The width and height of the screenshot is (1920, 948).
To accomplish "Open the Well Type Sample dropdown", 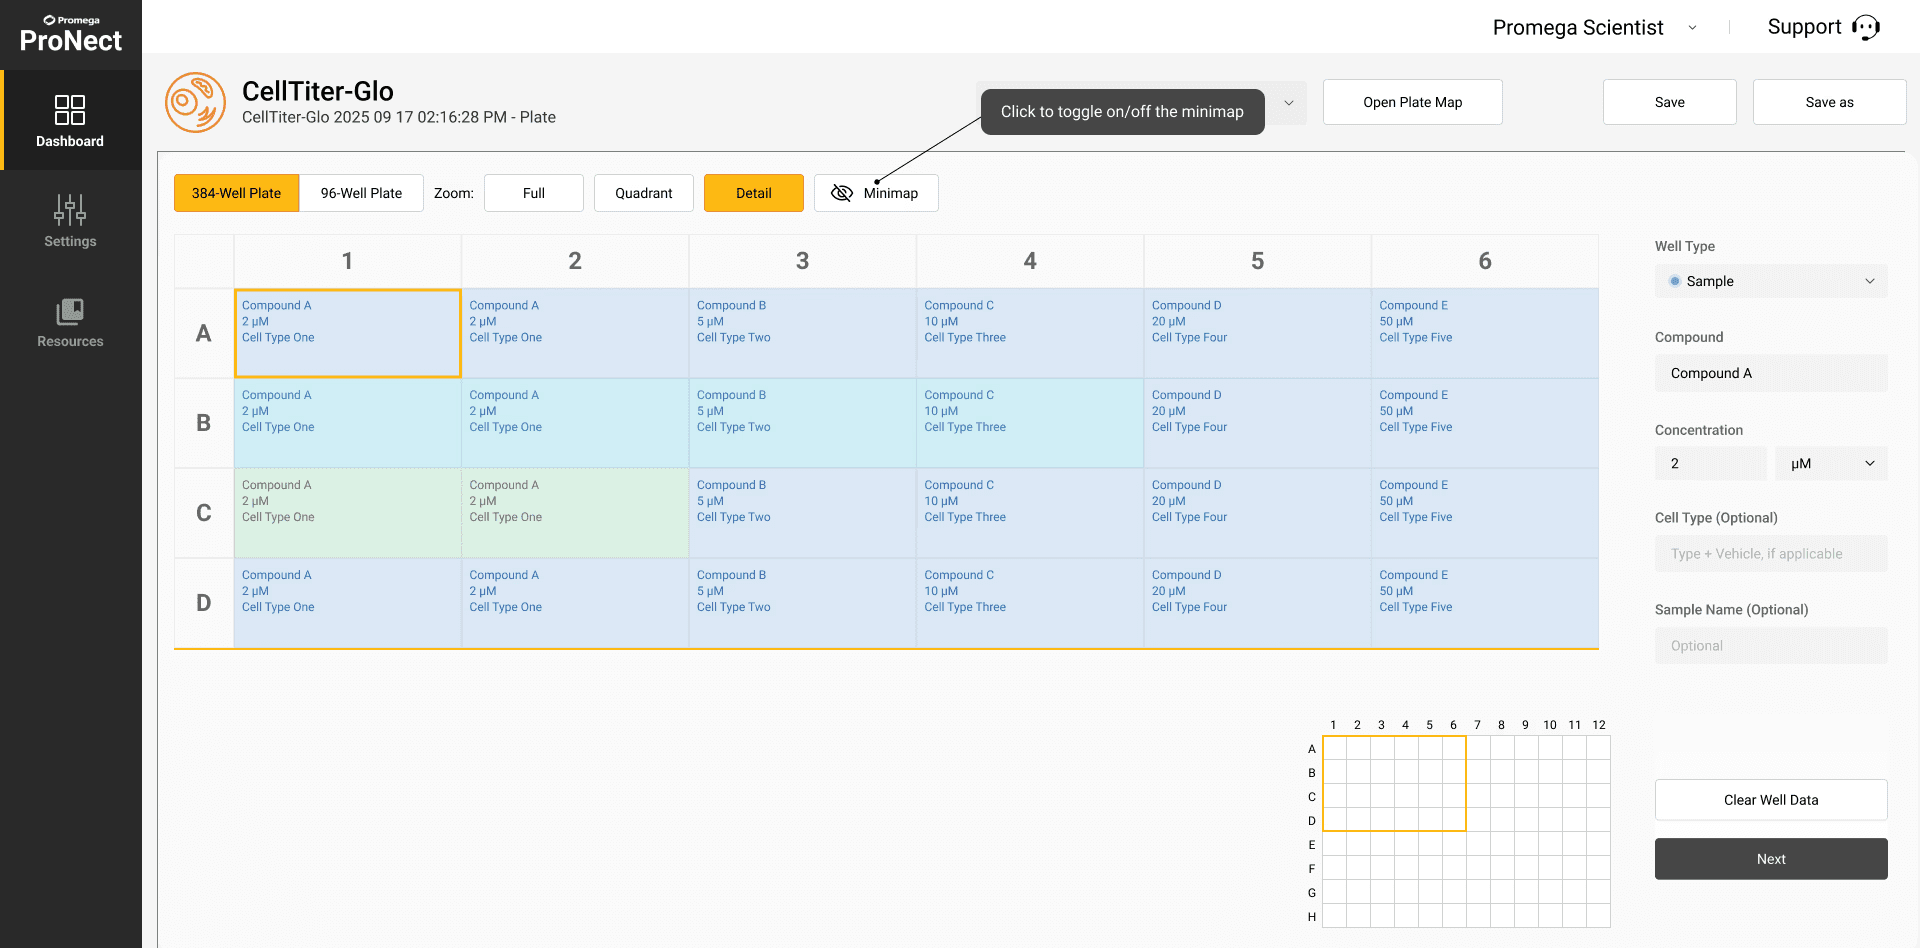I will click(x=1771, y=281).
